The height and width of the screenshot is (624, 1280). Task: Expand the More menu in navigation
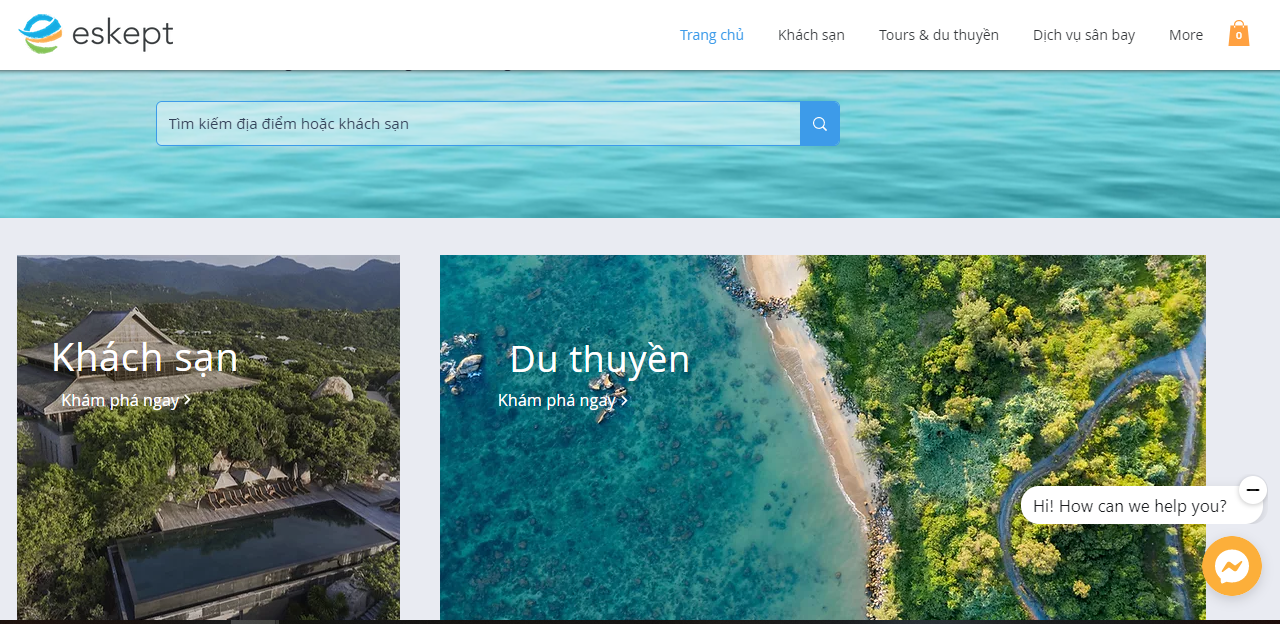click(1185, 35)
